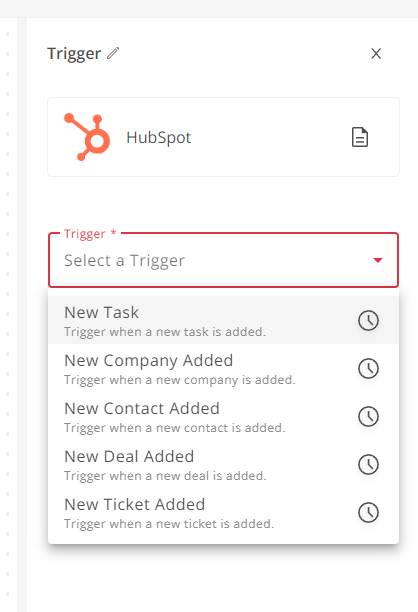Viewport: 418px width, 612px height.
Task: Click the orange HubSpot sprocket logo
Action: (x=87, y=137)
